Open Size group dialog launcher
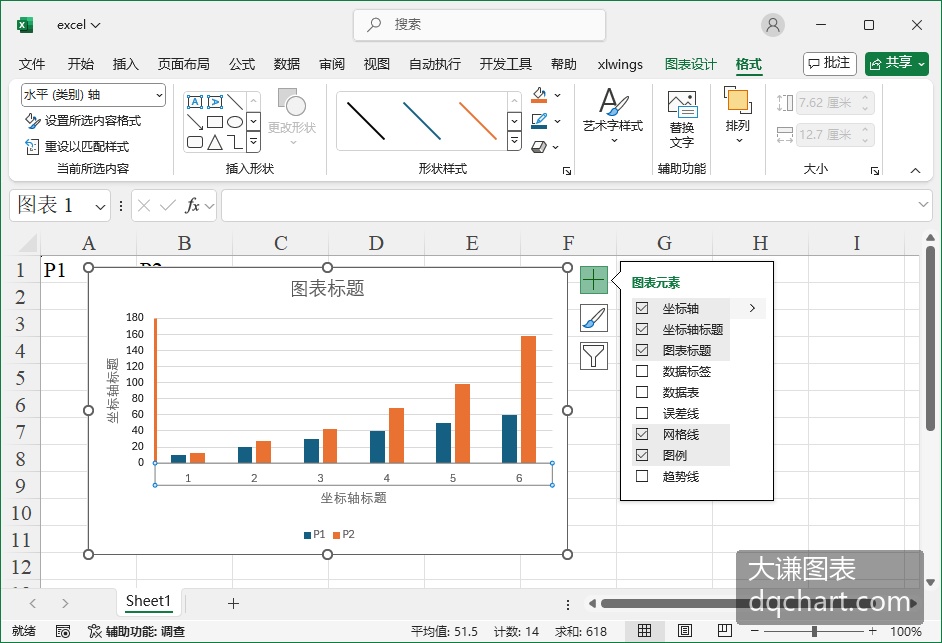This screenshot has width=942, height=643. tap(875, 171)
